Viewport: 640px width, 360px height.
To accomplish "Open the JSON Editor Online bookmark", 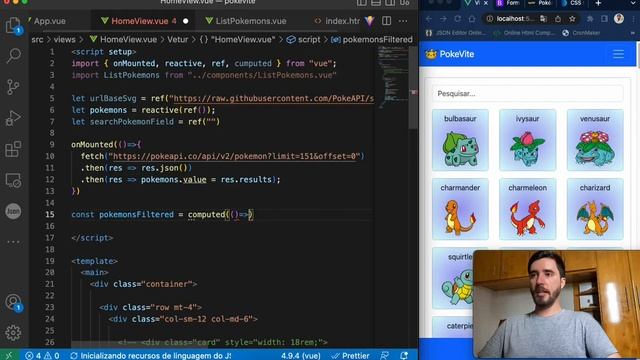I will [456, 33].
